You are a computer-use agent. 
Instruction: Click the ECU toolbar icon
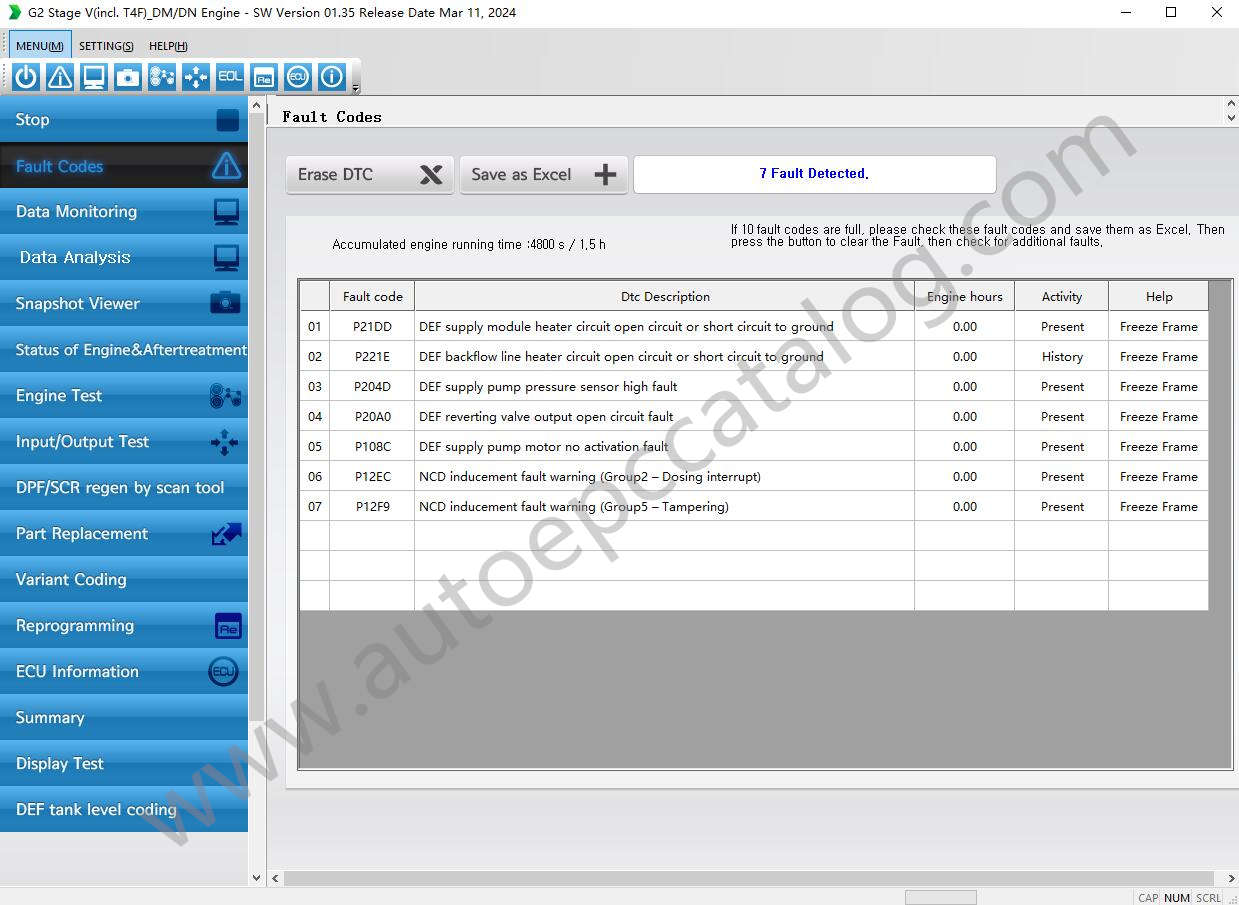coord(298,77)
